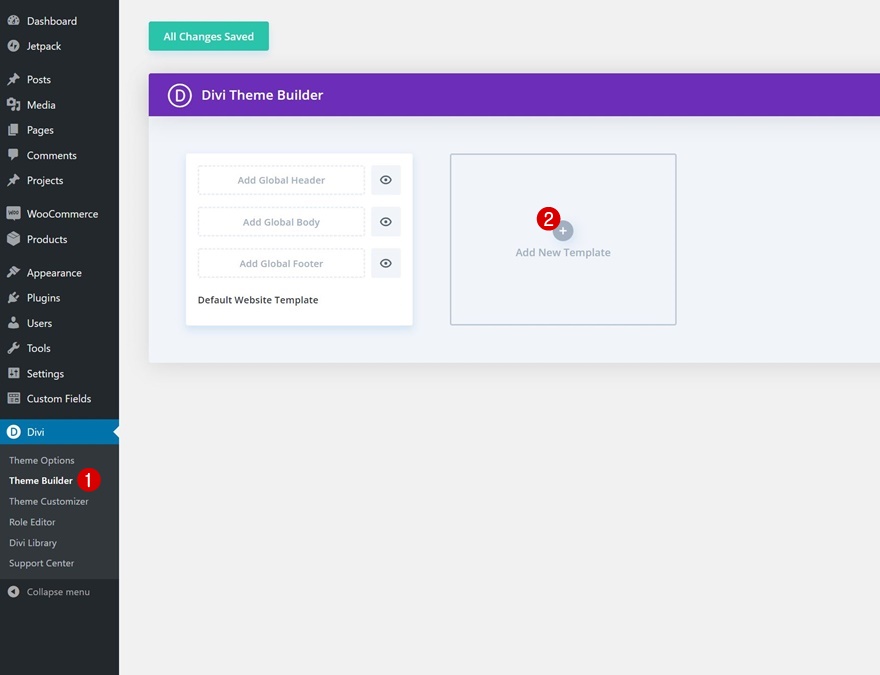This screenshot has width=880, height=675.
Task: Toggle Global Footer visibility eye
Action: click(386, 263)
